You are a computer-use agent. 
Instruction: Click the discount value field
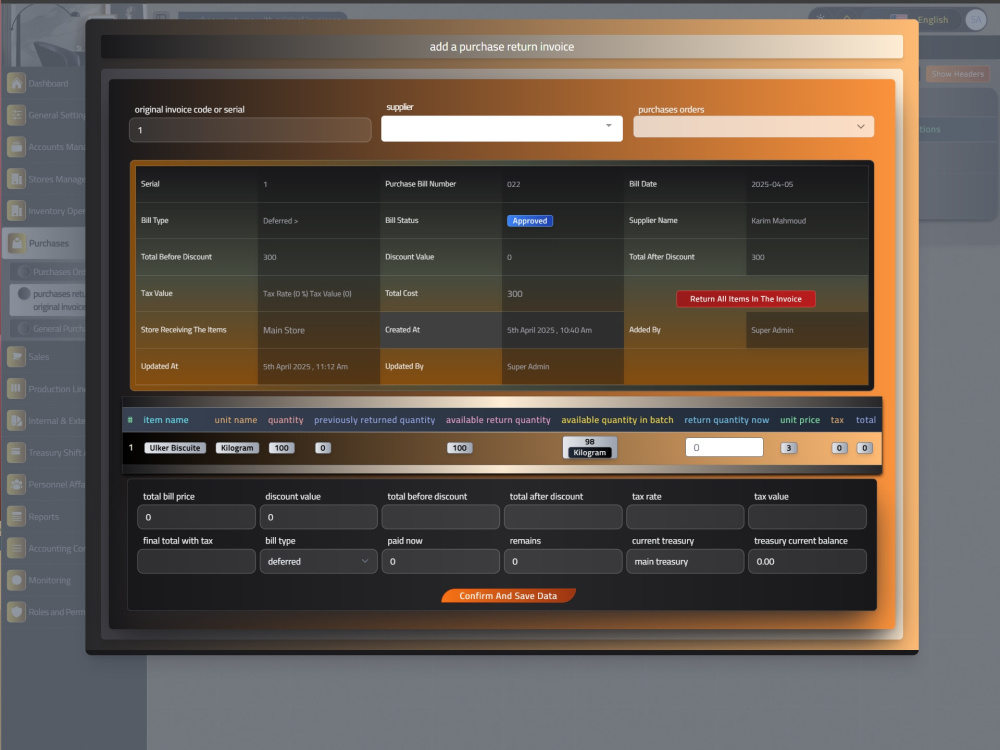[318, 517]
